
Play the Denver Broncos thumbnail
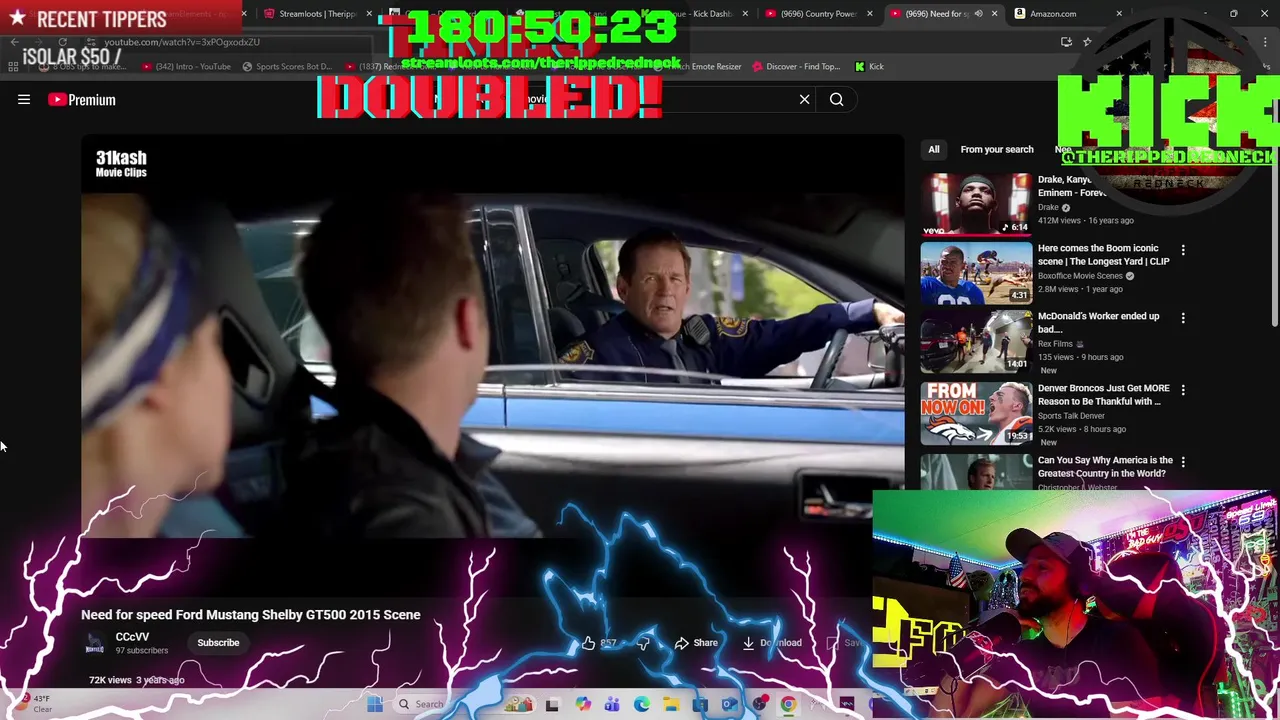pos(976,412)
